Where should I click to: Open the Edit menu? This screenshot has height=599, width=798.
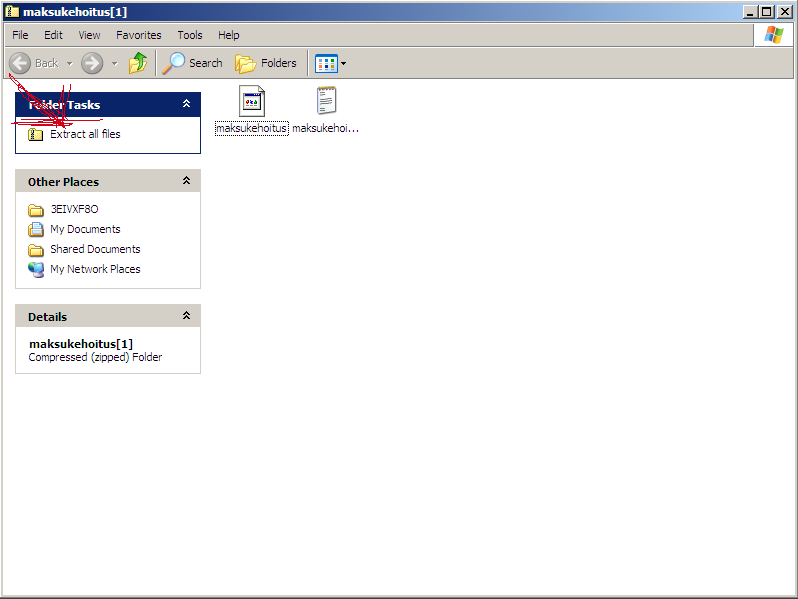[x=53, y=35]
